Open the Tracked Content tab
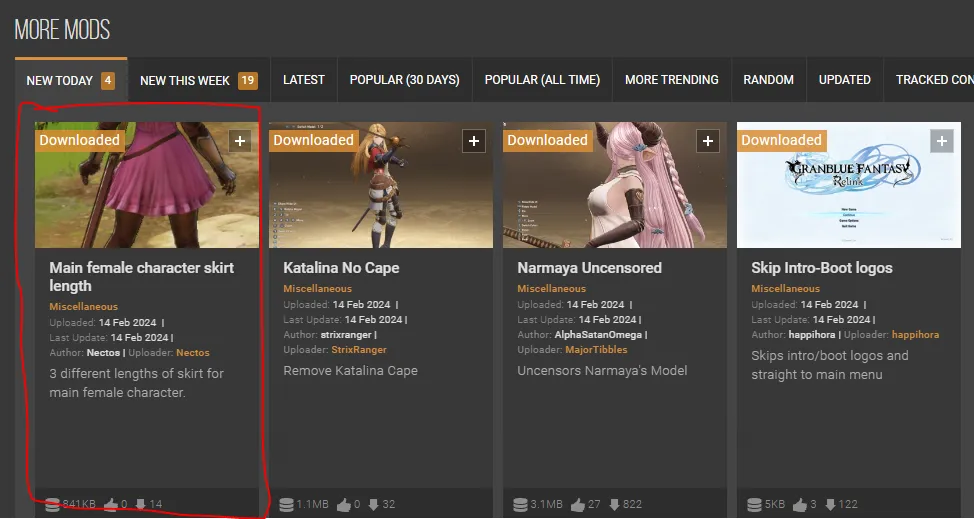 point(929,80)
